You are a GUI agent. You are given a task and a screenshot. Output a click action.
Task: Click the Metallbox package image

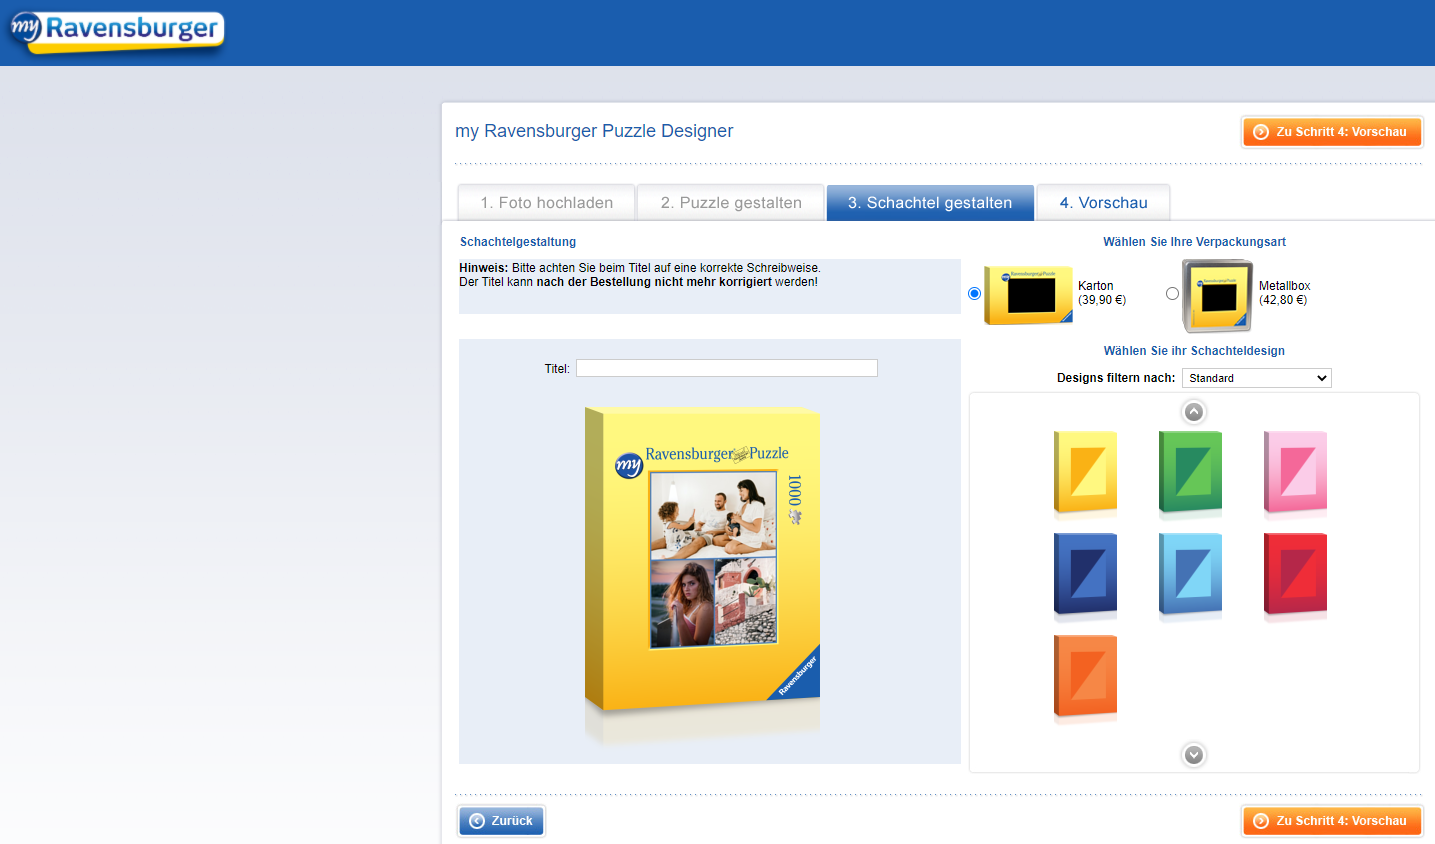point(1217,295)
